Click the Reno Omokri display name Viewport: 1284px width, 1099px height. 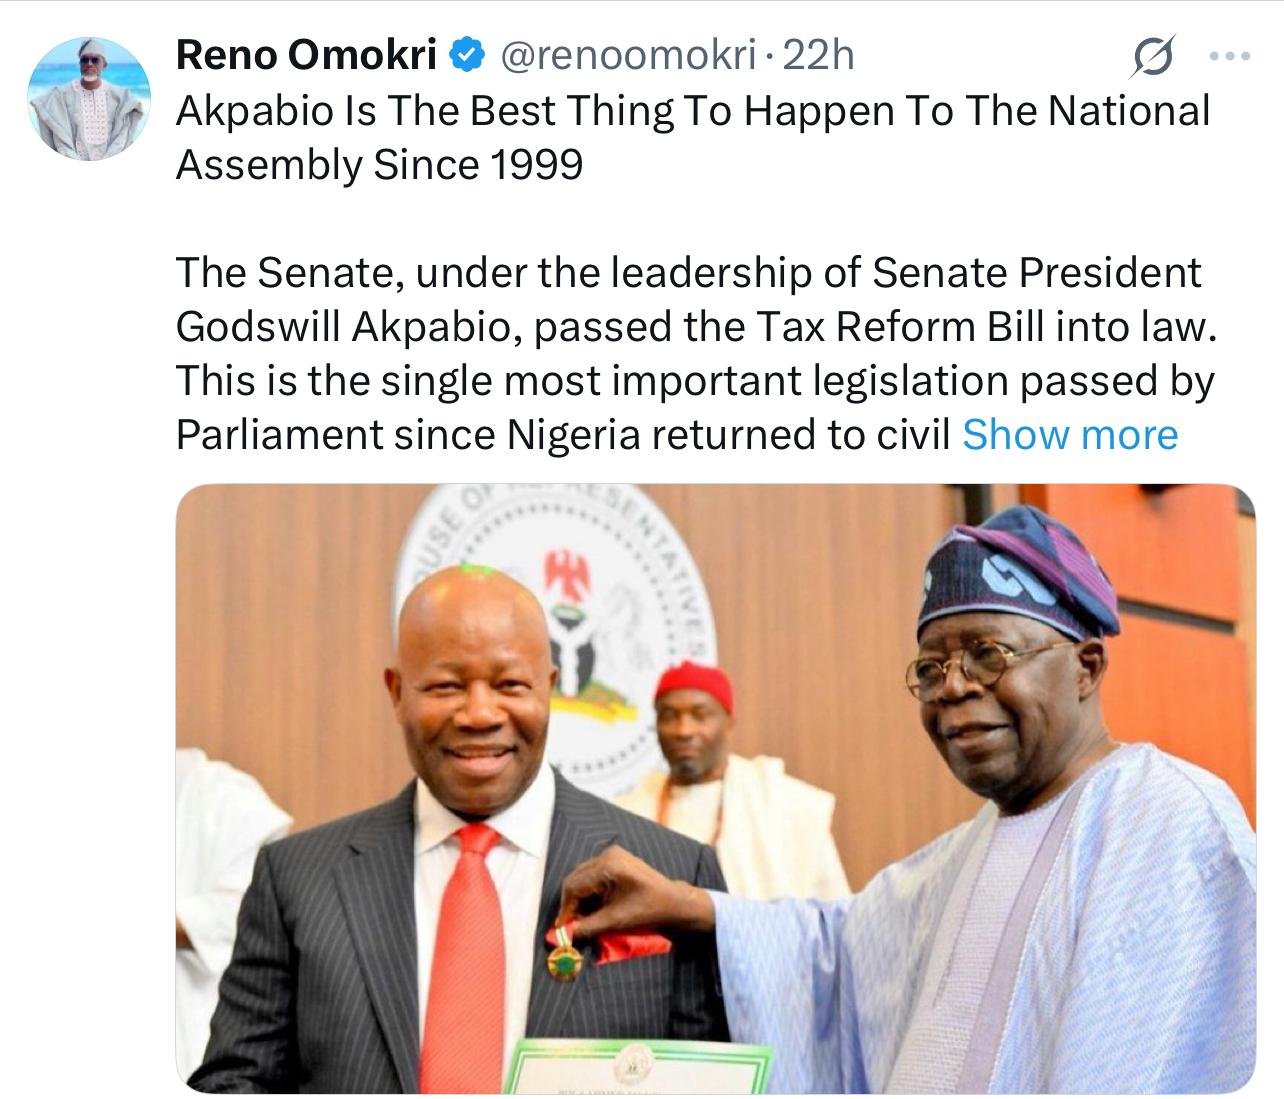[306, 56]
